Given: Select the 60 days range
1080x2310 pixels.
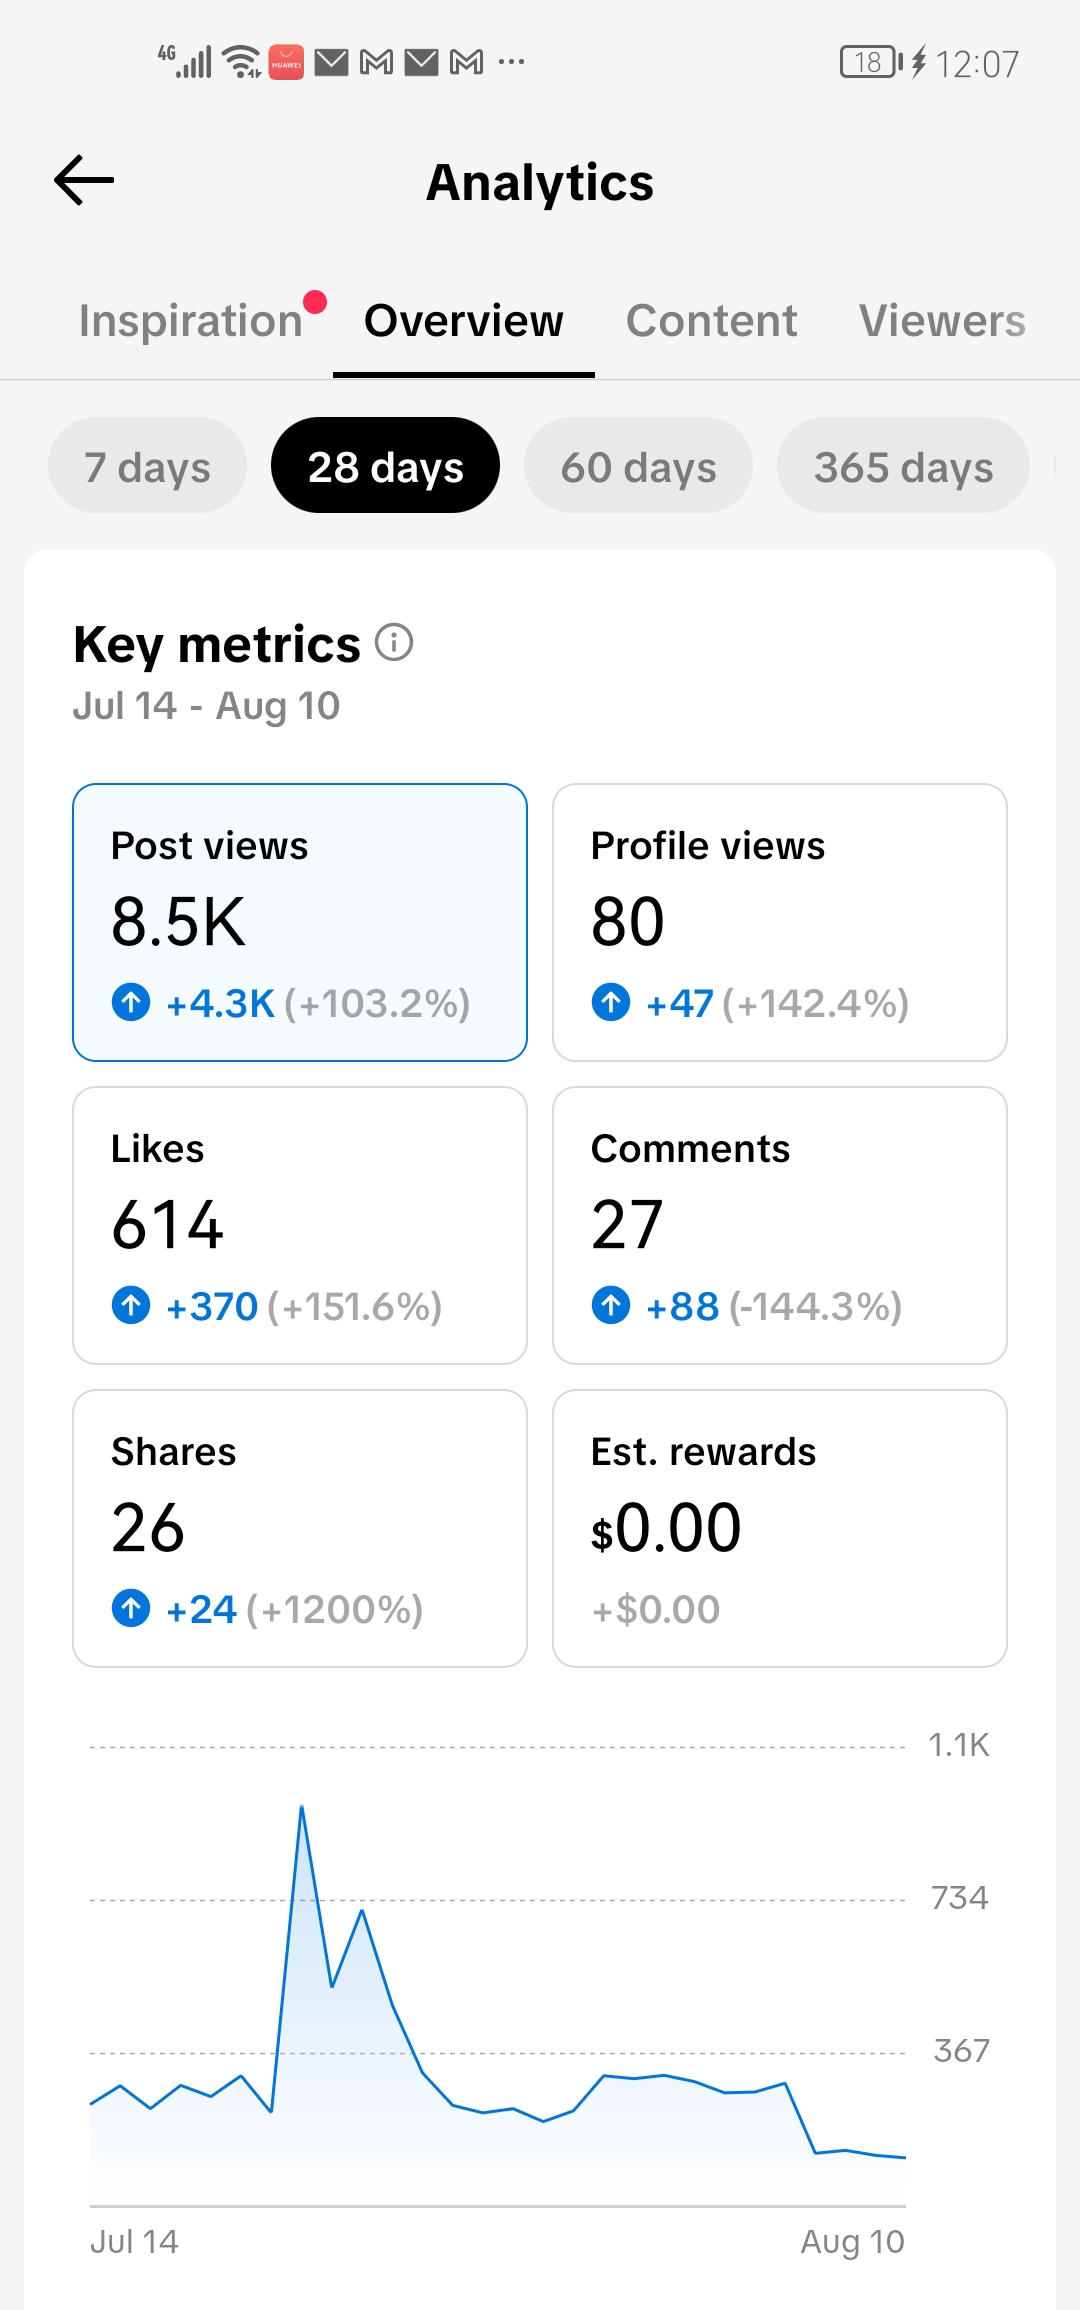Looking at the screenshot, I should pos(638,465).
